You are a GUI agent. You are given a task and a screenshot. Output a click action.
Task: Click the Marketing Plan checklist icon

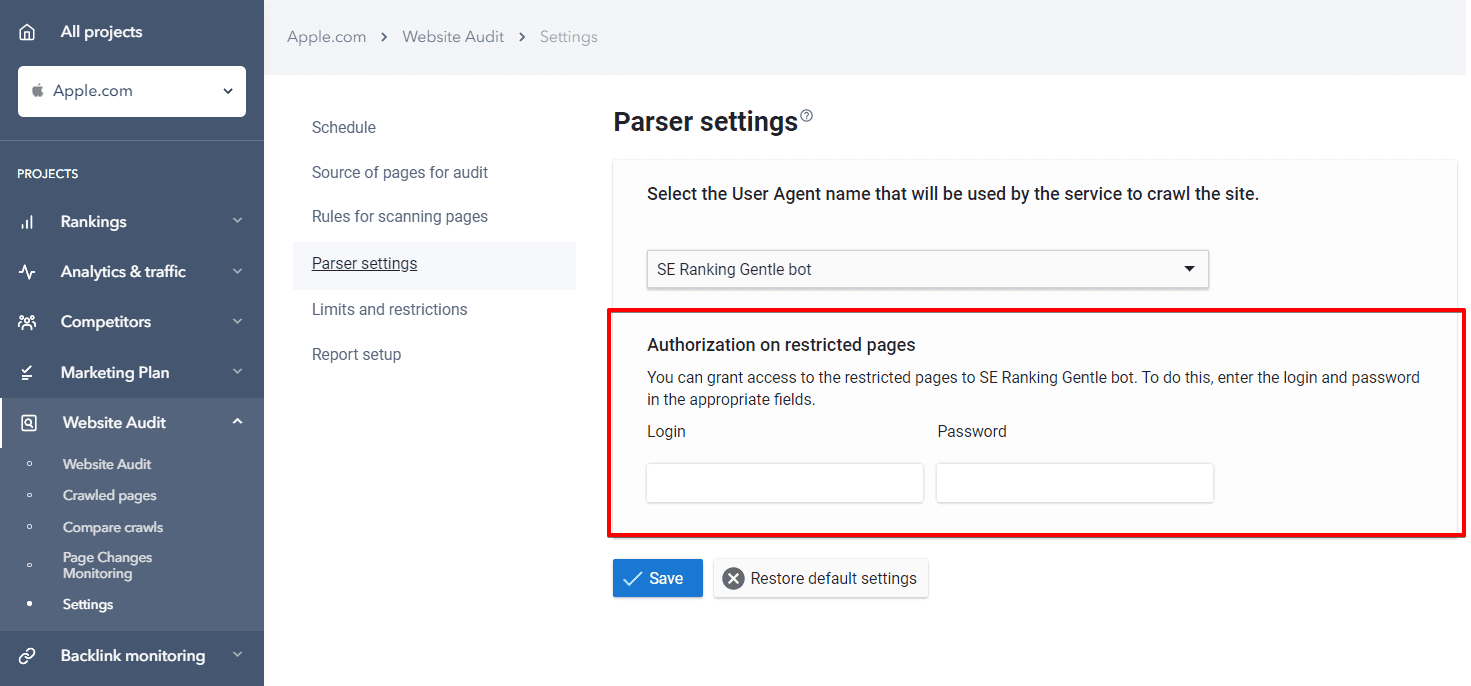pyautogui.click(x=27, y=372)
